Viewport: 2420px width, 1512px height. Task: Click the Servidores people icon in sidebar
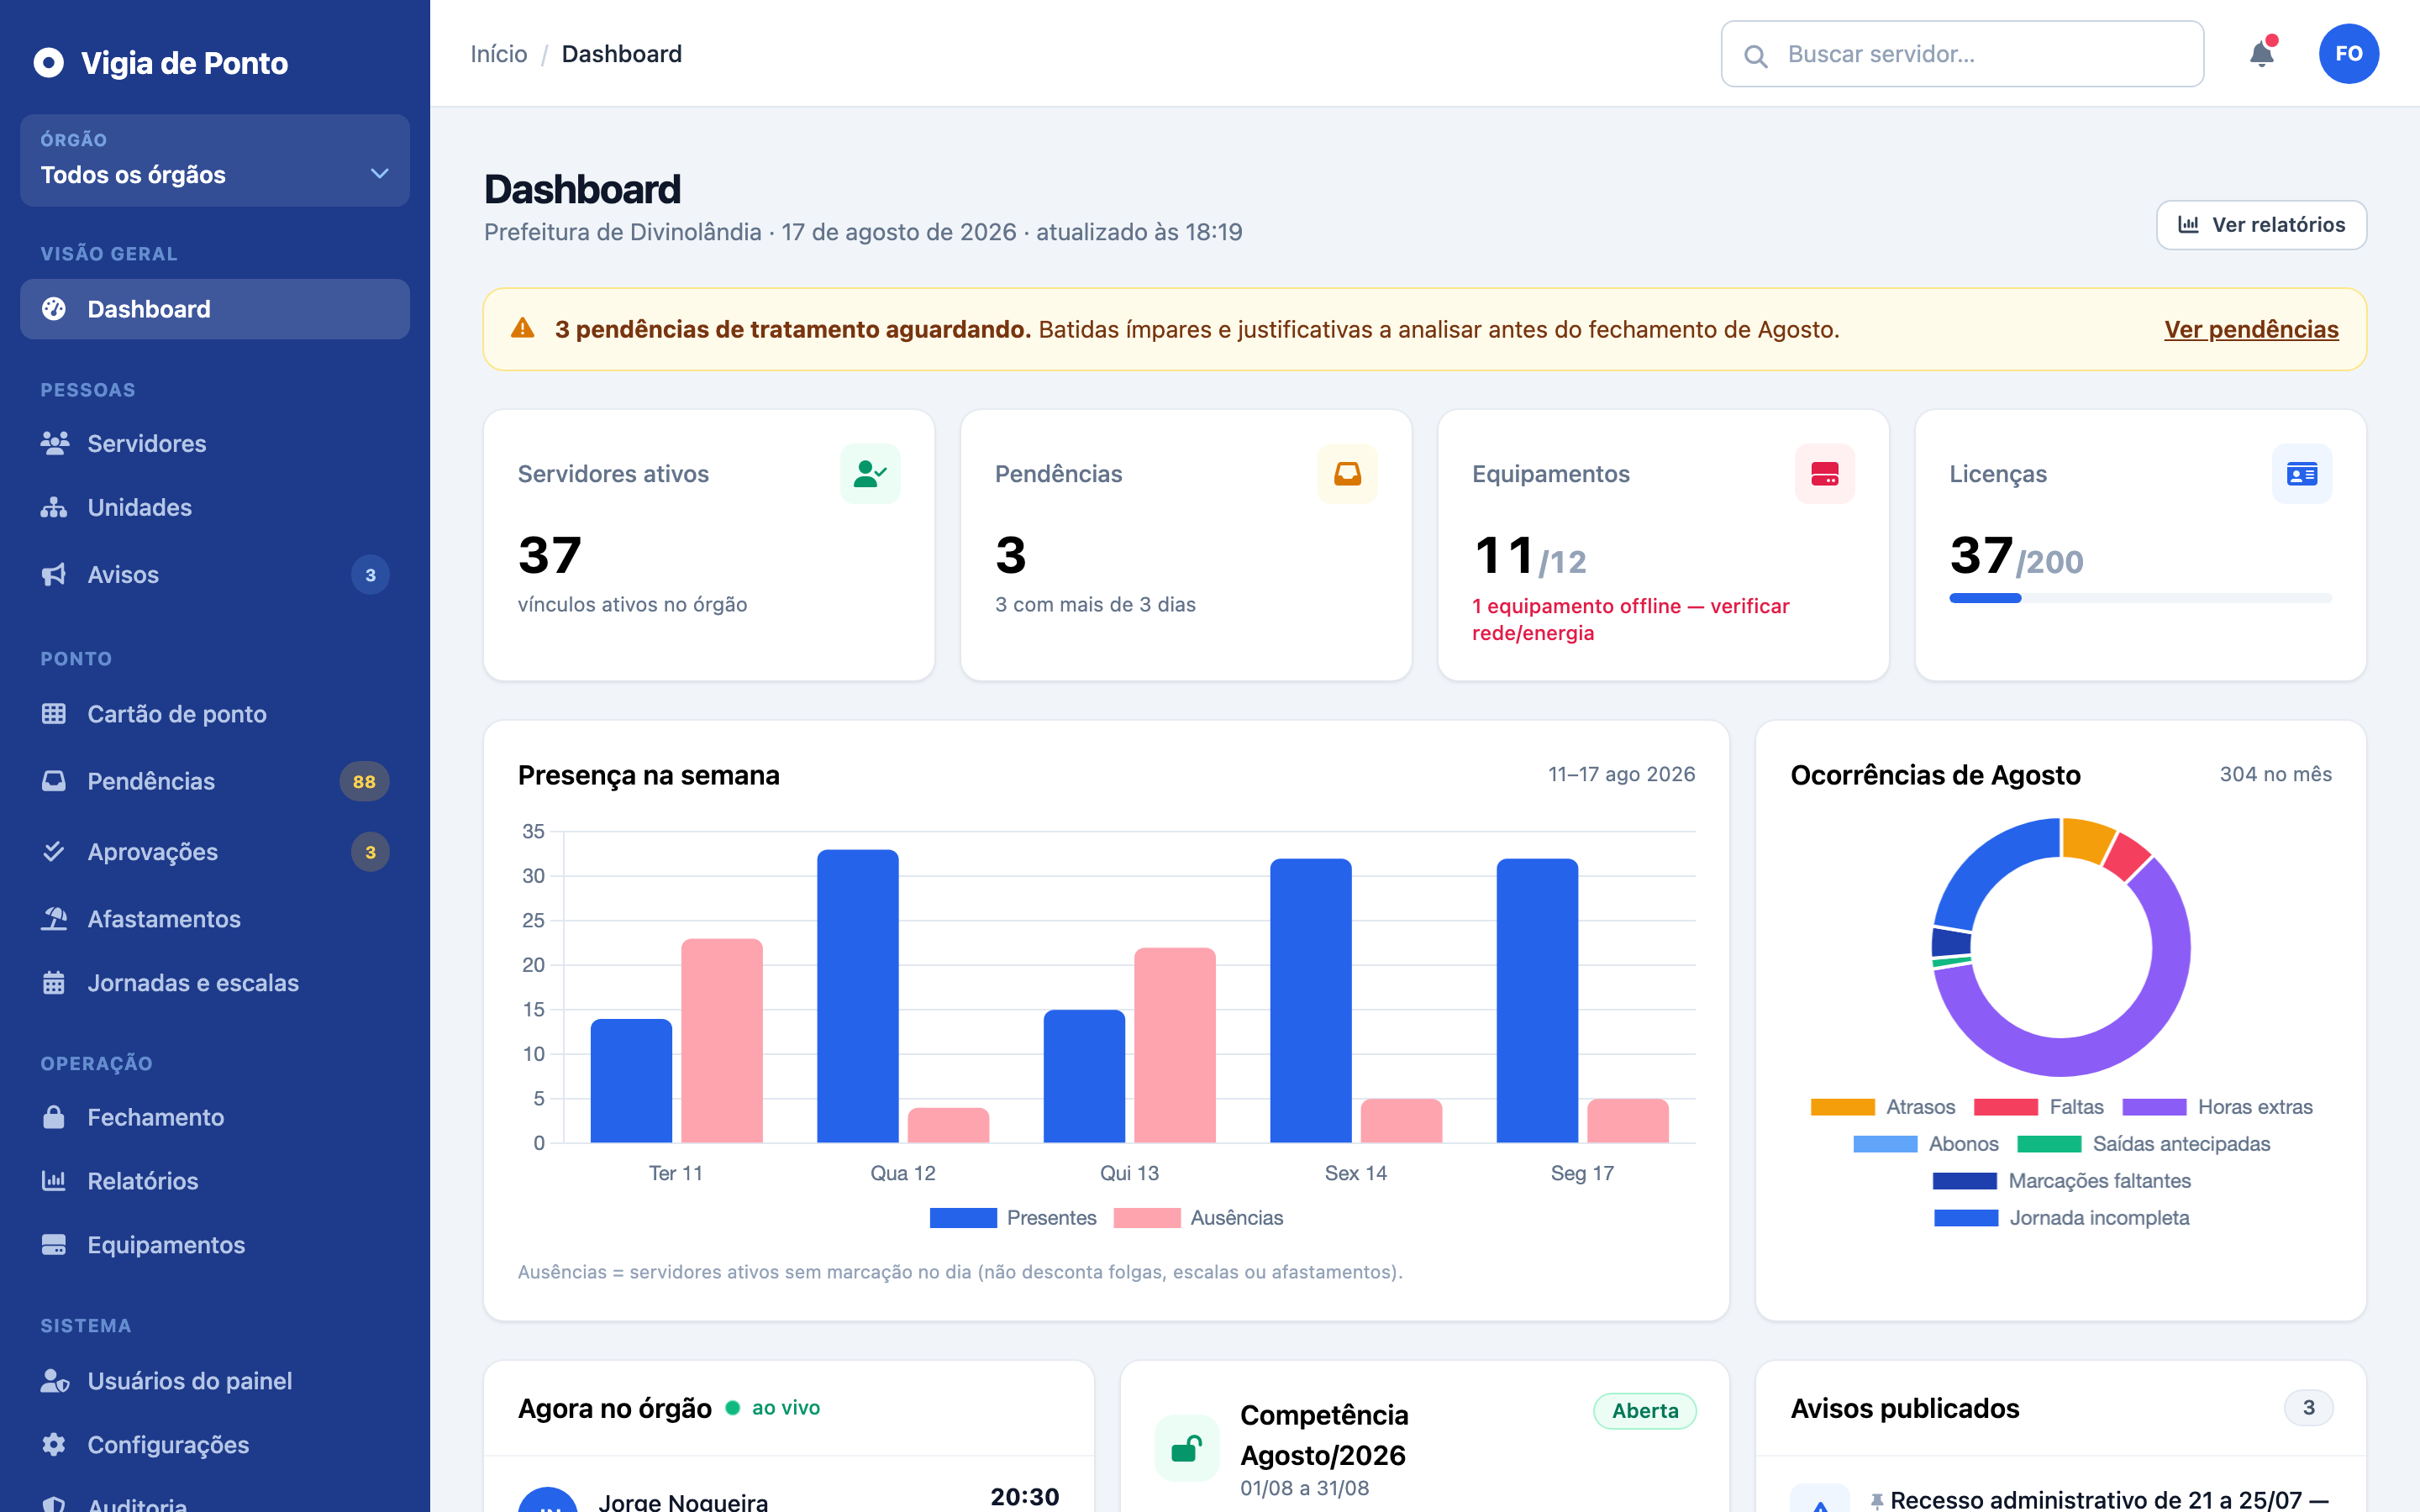(x=54, y=443)
